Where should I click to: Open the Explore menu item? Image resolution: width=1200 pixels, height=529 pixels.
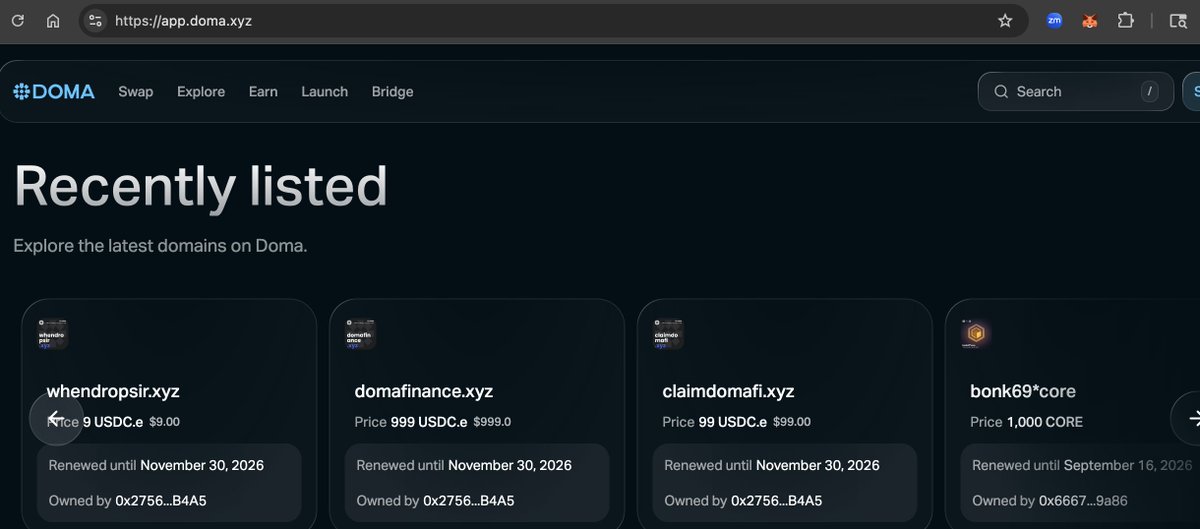coord(201,91)
